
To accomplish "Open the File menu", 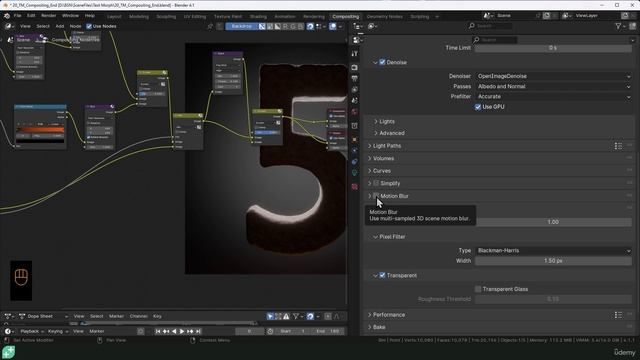I will point(17,16).
